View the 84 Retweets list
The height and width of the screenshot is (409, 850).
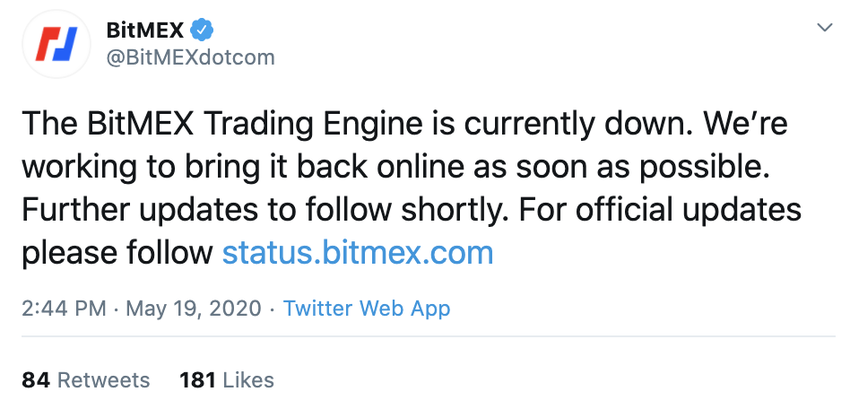click(x=86, y=380)
